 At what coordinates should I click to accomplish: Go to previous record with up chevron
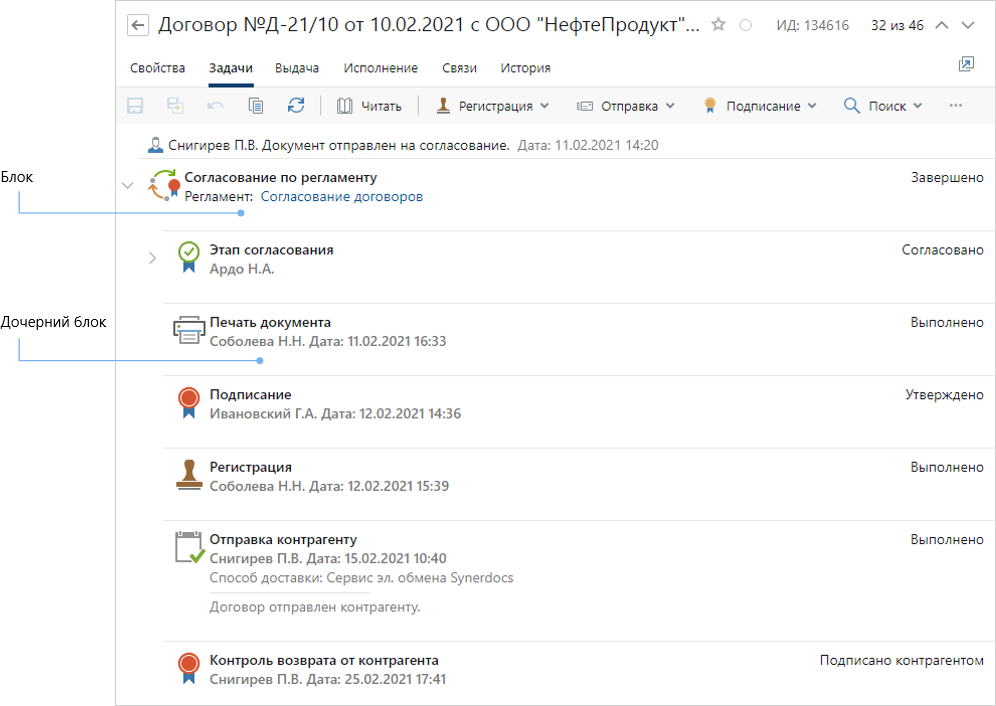tap(941, 25)
